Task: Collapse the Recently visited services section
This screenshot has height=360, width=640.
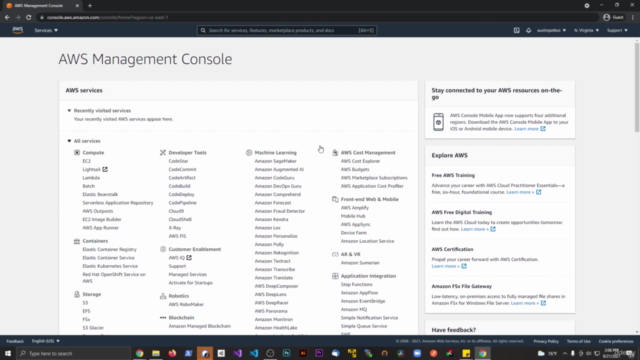Action: (69, 111)
